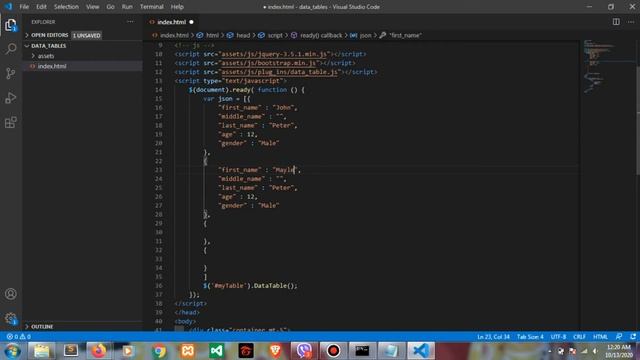Change HTML language mode
640x360 pixels.
tap(600, 337)
